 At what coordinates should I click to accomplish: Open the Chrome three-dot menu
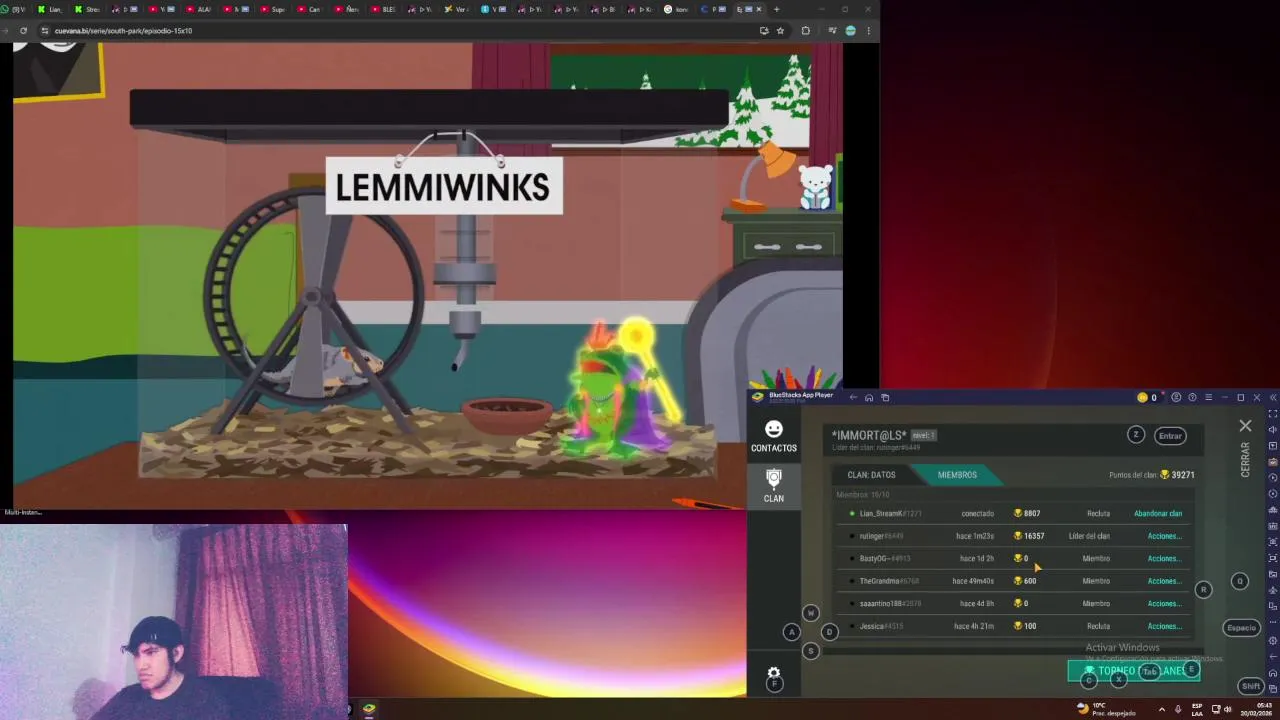click(x=868, y=30)
